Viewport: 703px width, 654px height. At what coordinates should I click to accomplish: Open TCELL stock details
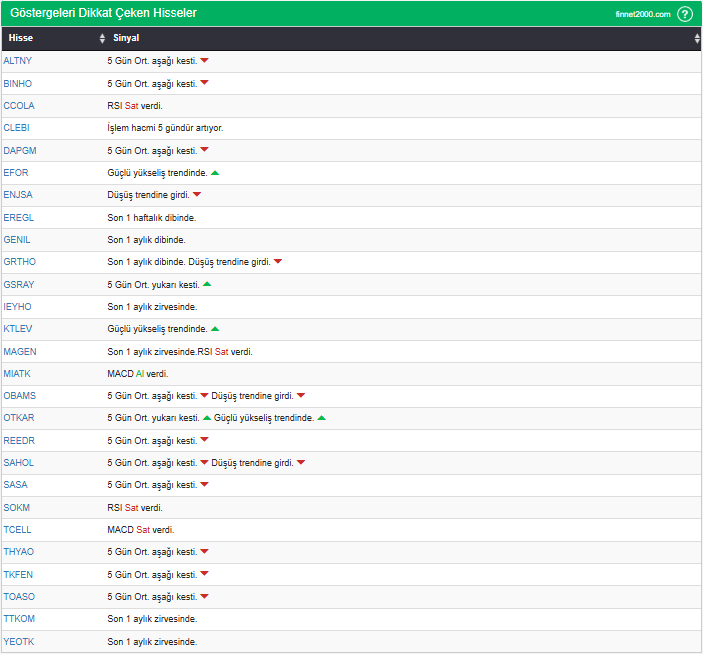click(17, 530)
